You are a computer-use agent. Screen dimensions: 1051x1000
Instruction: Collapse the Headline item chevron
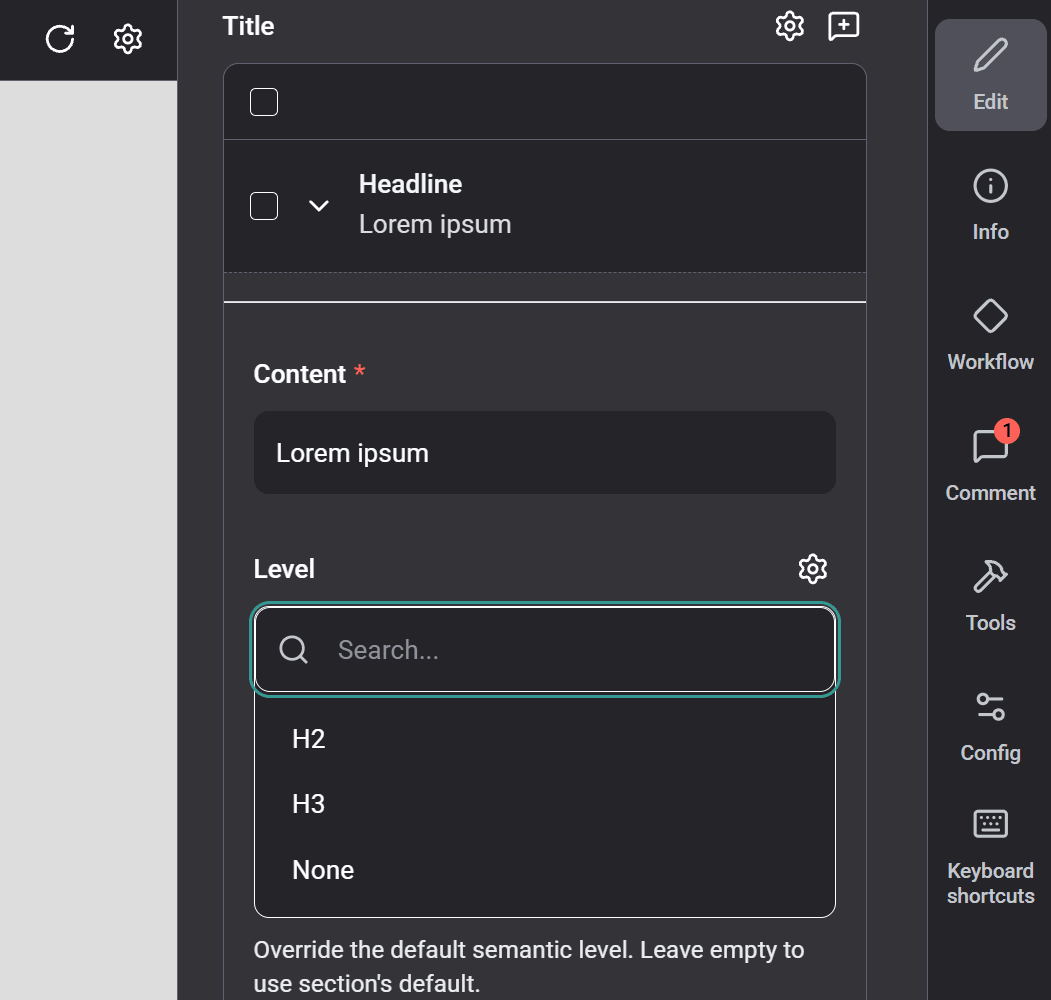[318, 206]
